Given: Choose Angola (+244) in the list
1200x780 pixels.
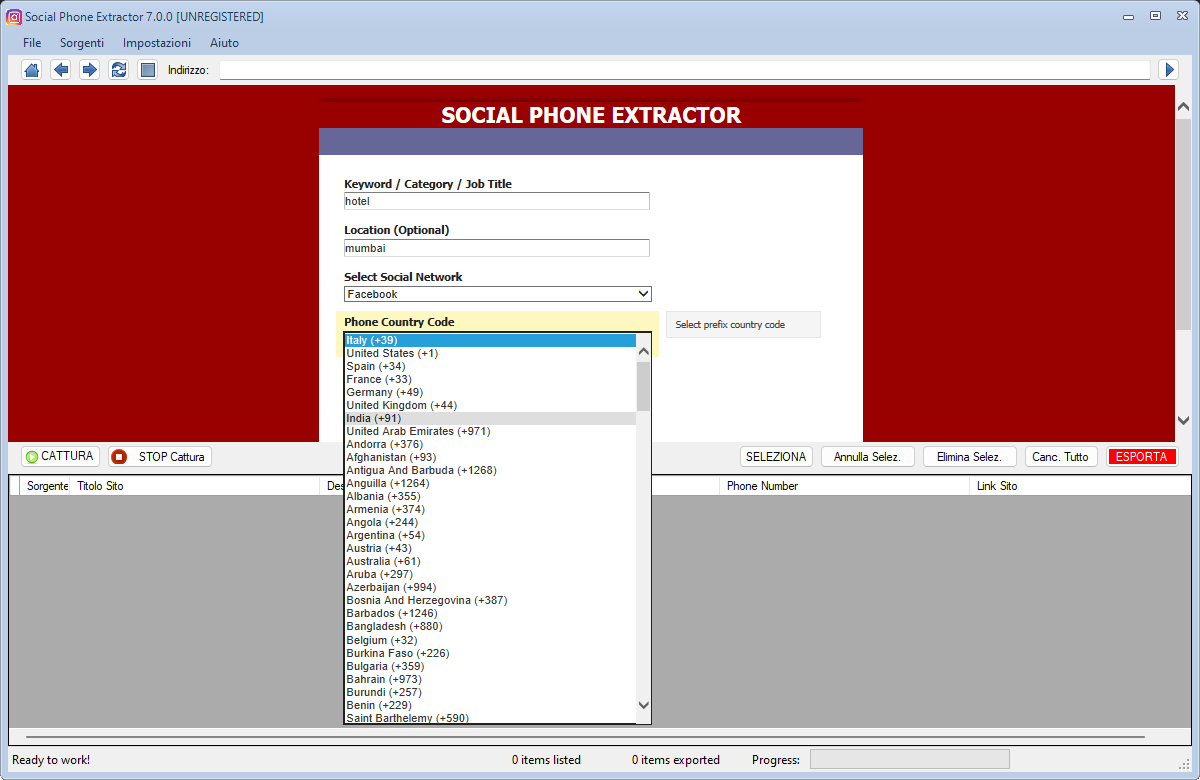Looking at the screenshot, I should [490, 522].
